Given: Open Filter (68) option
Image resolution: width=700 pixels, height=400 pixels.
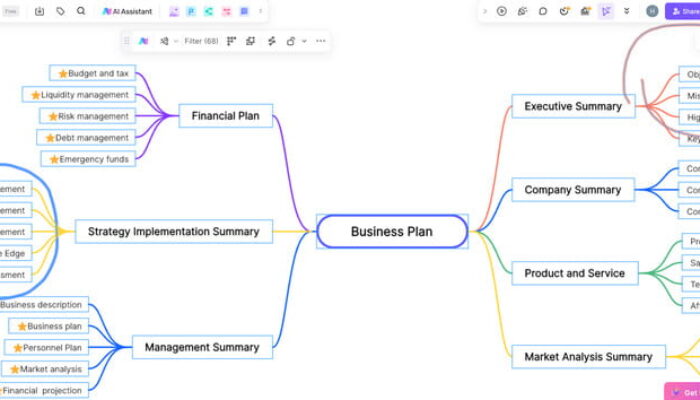Looking at the screenshot, I should point(201,41).
